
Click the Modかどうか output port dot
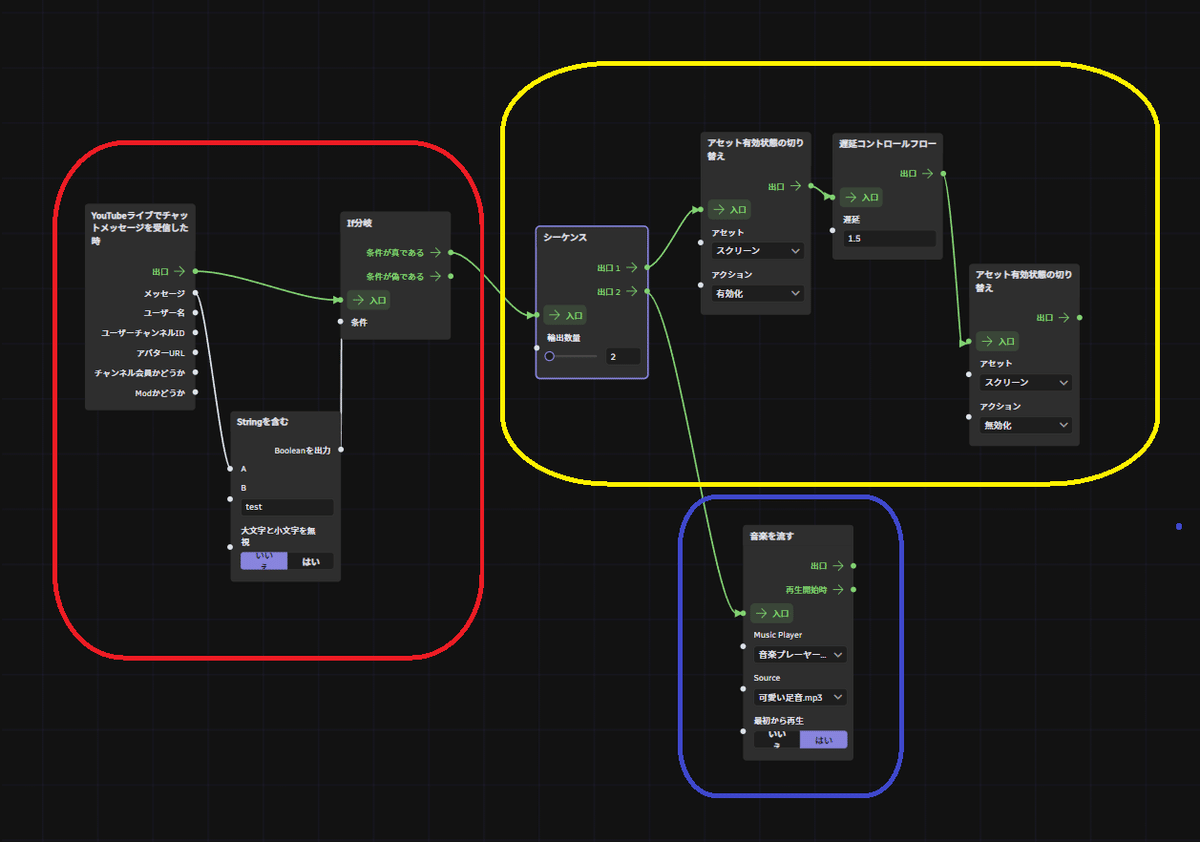pyautogui.click(x=195, y=393)
